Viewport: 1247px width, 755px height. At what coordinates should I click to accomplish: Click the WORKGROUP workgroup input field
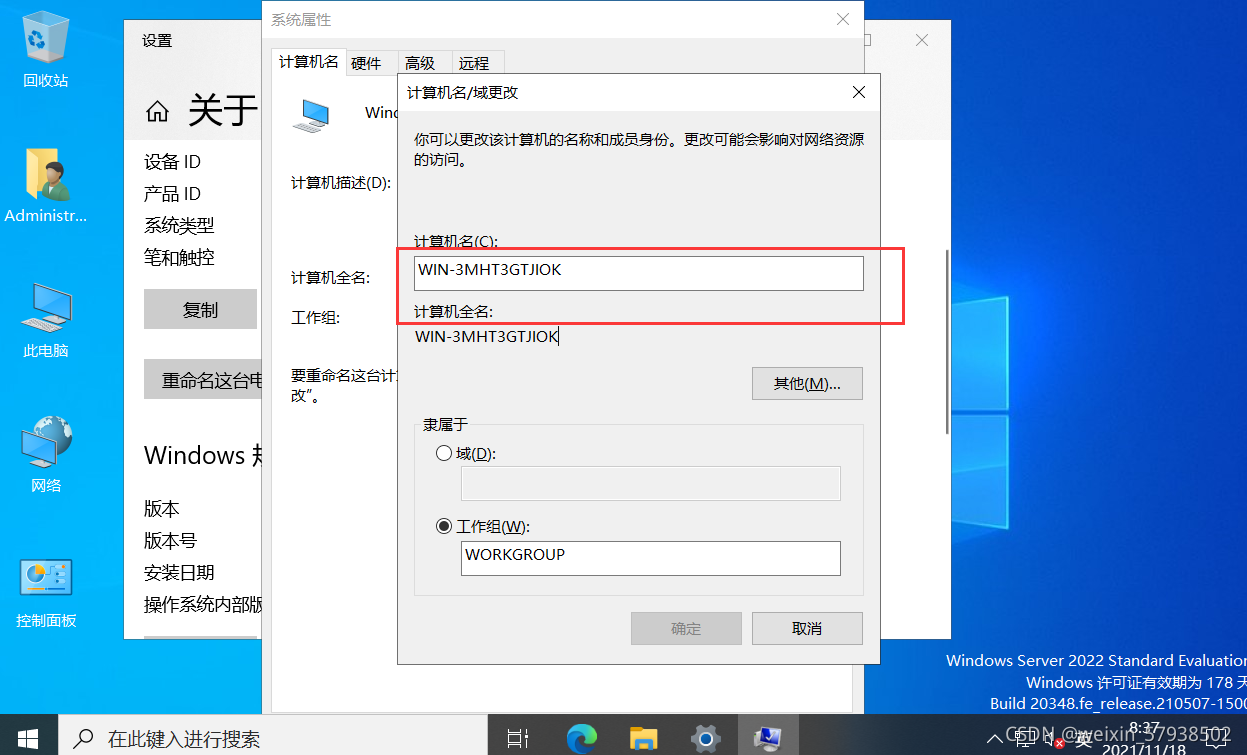(651, 558)
